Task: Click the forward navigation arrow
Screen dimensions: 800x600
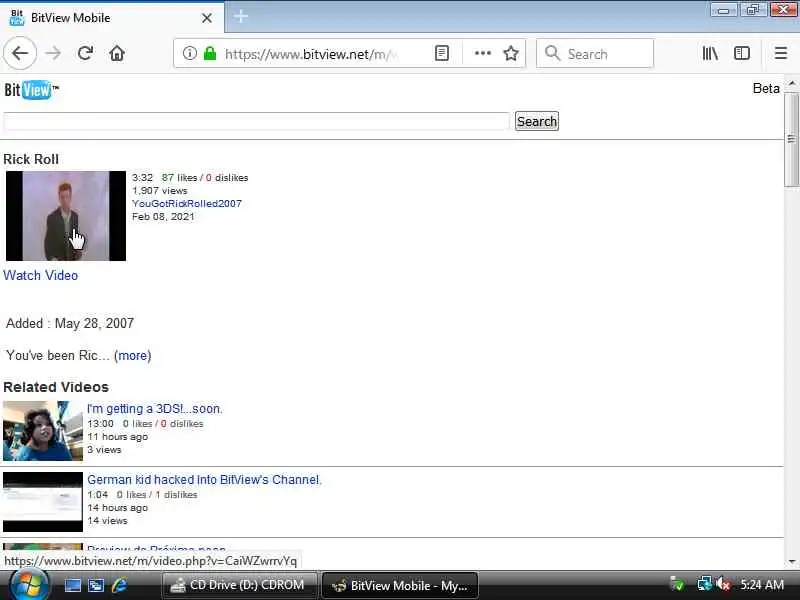Action: coord(53,53)
